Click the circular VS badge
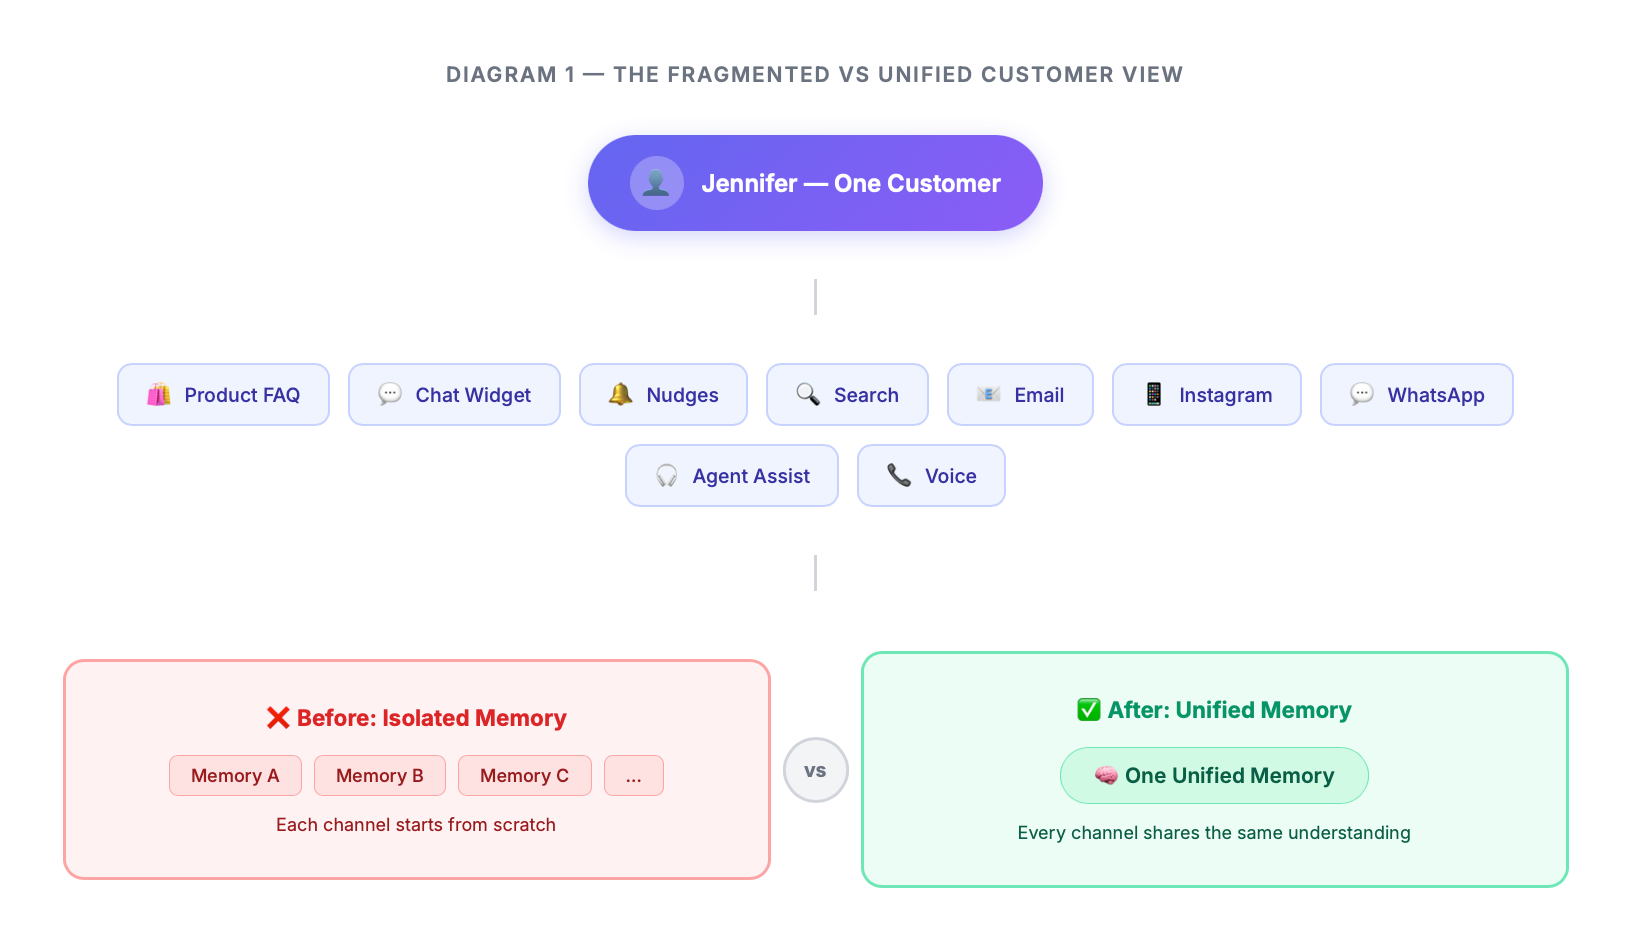The height and width of the screenshot is (952, 1633). (x=815, y=770)
